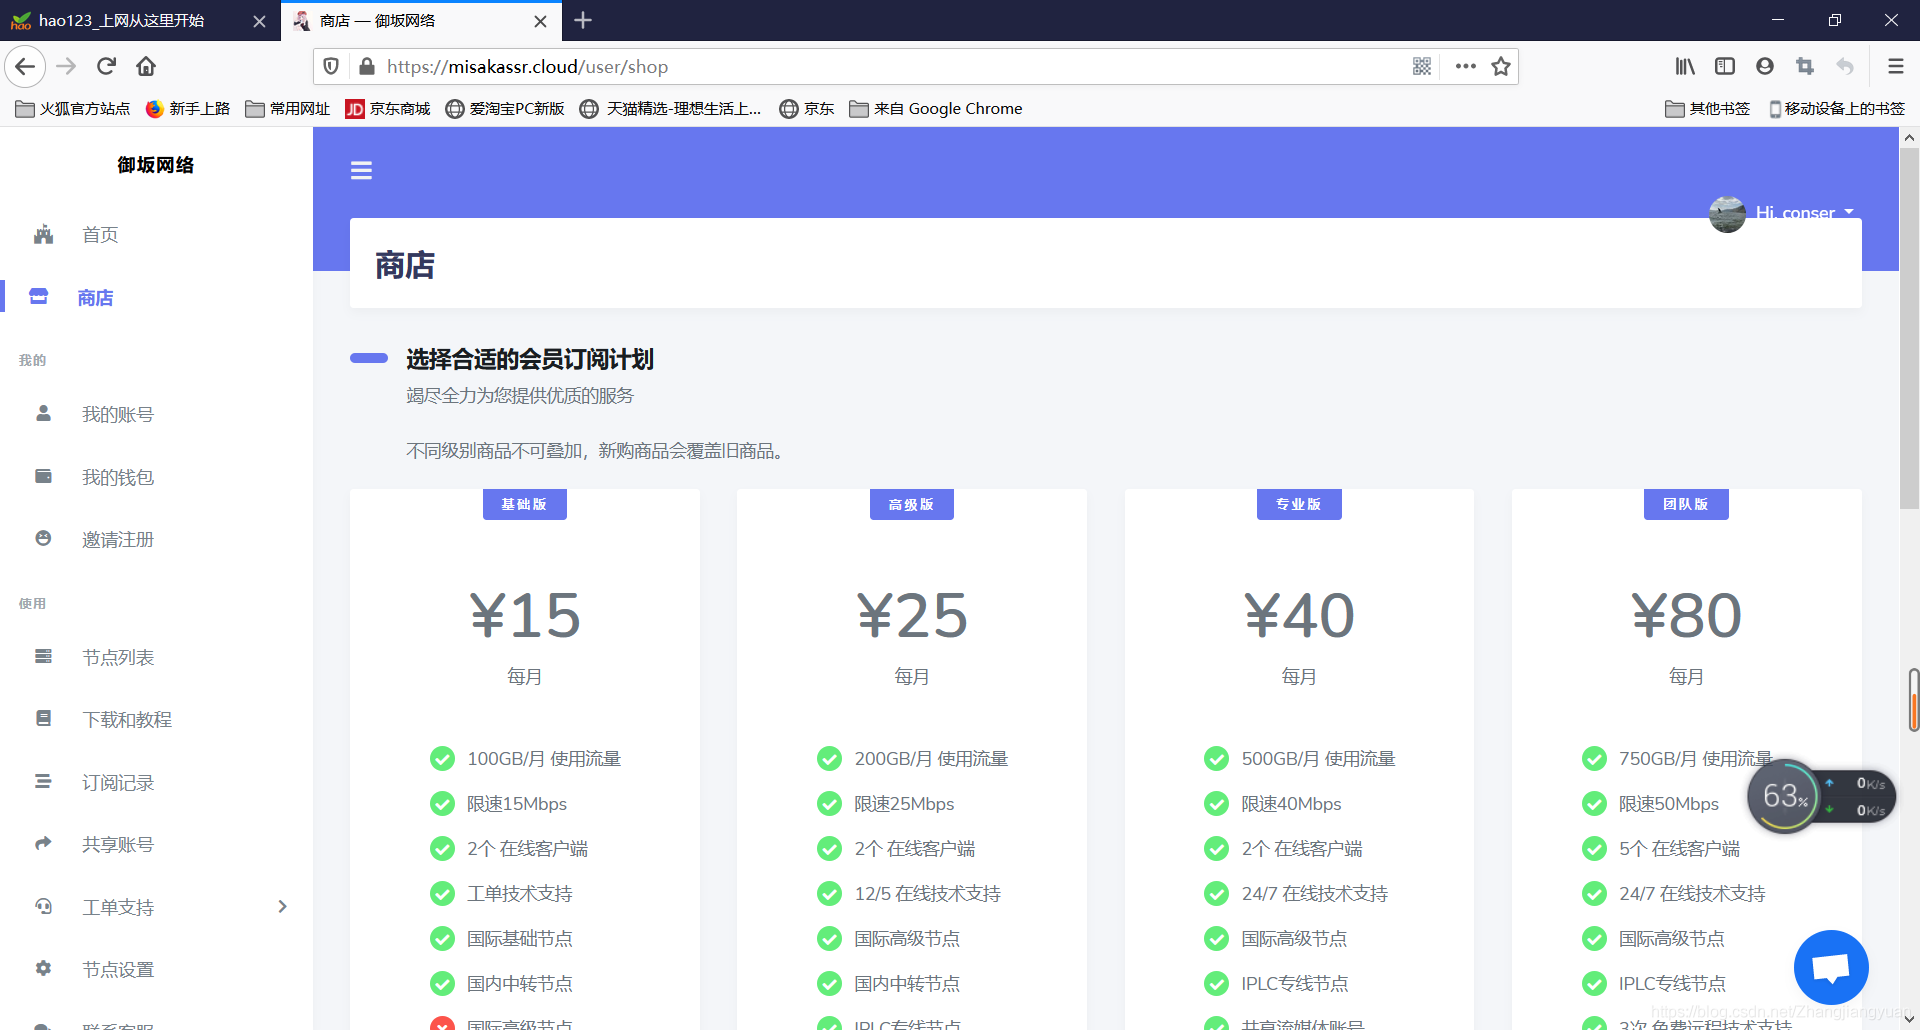The height and width of the screenshot is (1030, 1920).
Task: Click the 高级版 plan badge
Action: (912, 504)
